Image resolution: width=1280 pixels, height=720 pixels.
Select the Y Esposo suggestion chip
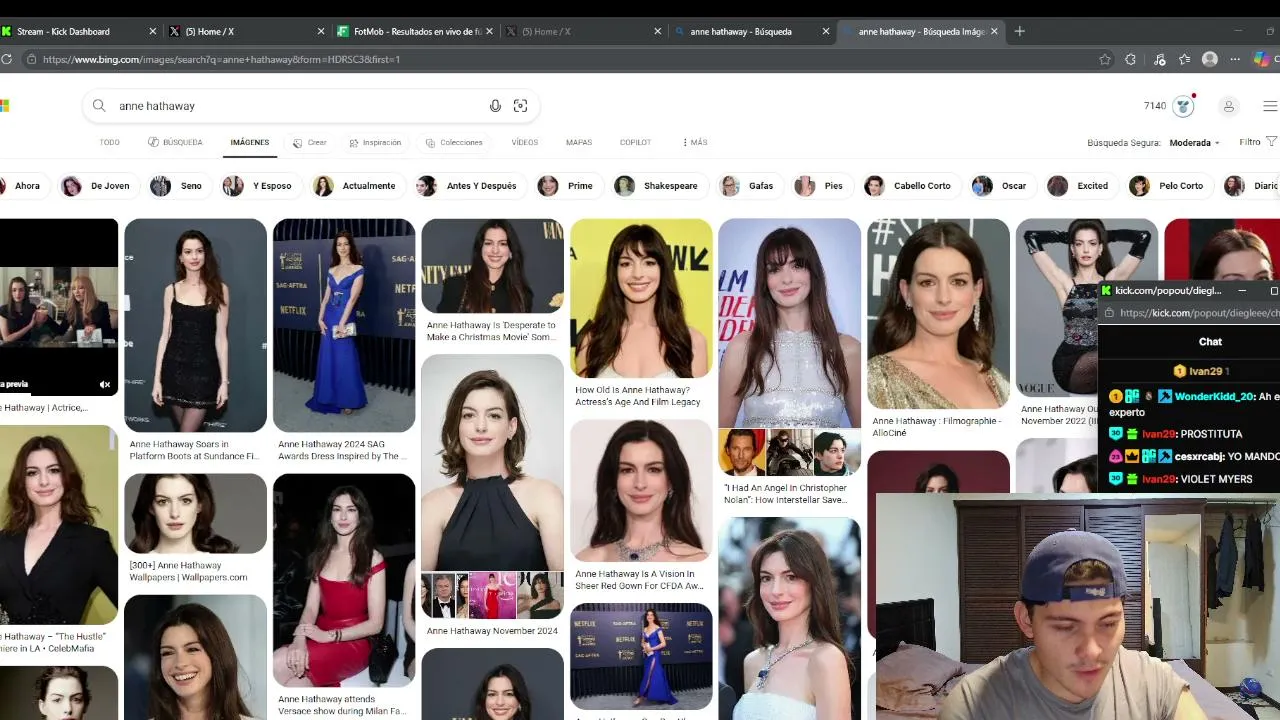pos(259,186)
